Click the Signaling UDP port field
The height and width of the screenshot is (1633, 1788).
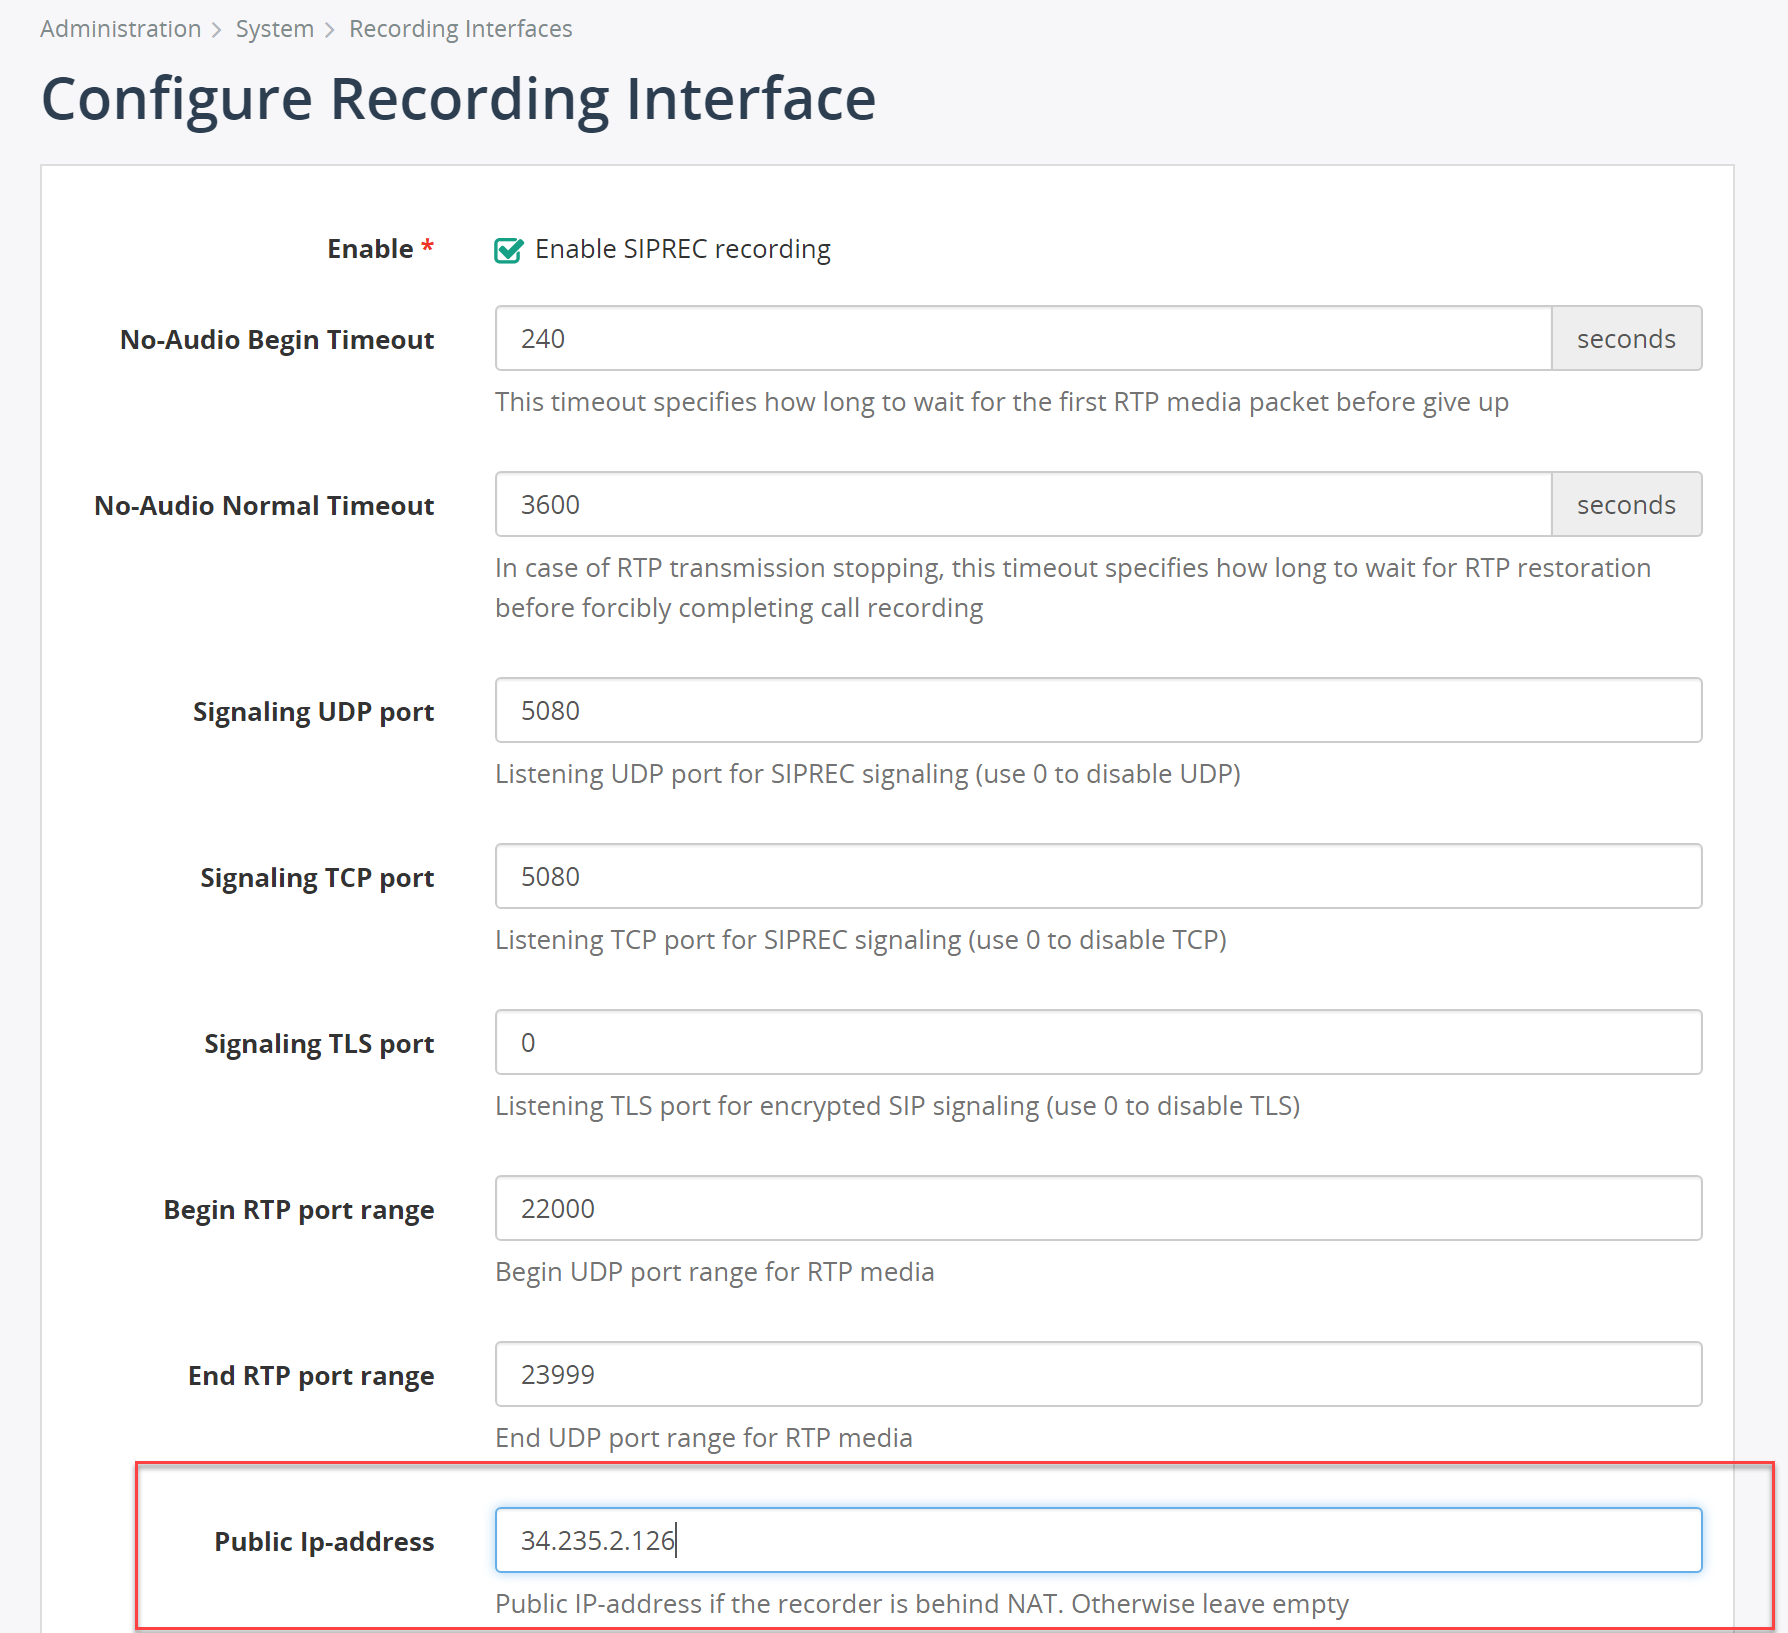coord(1098,711)
